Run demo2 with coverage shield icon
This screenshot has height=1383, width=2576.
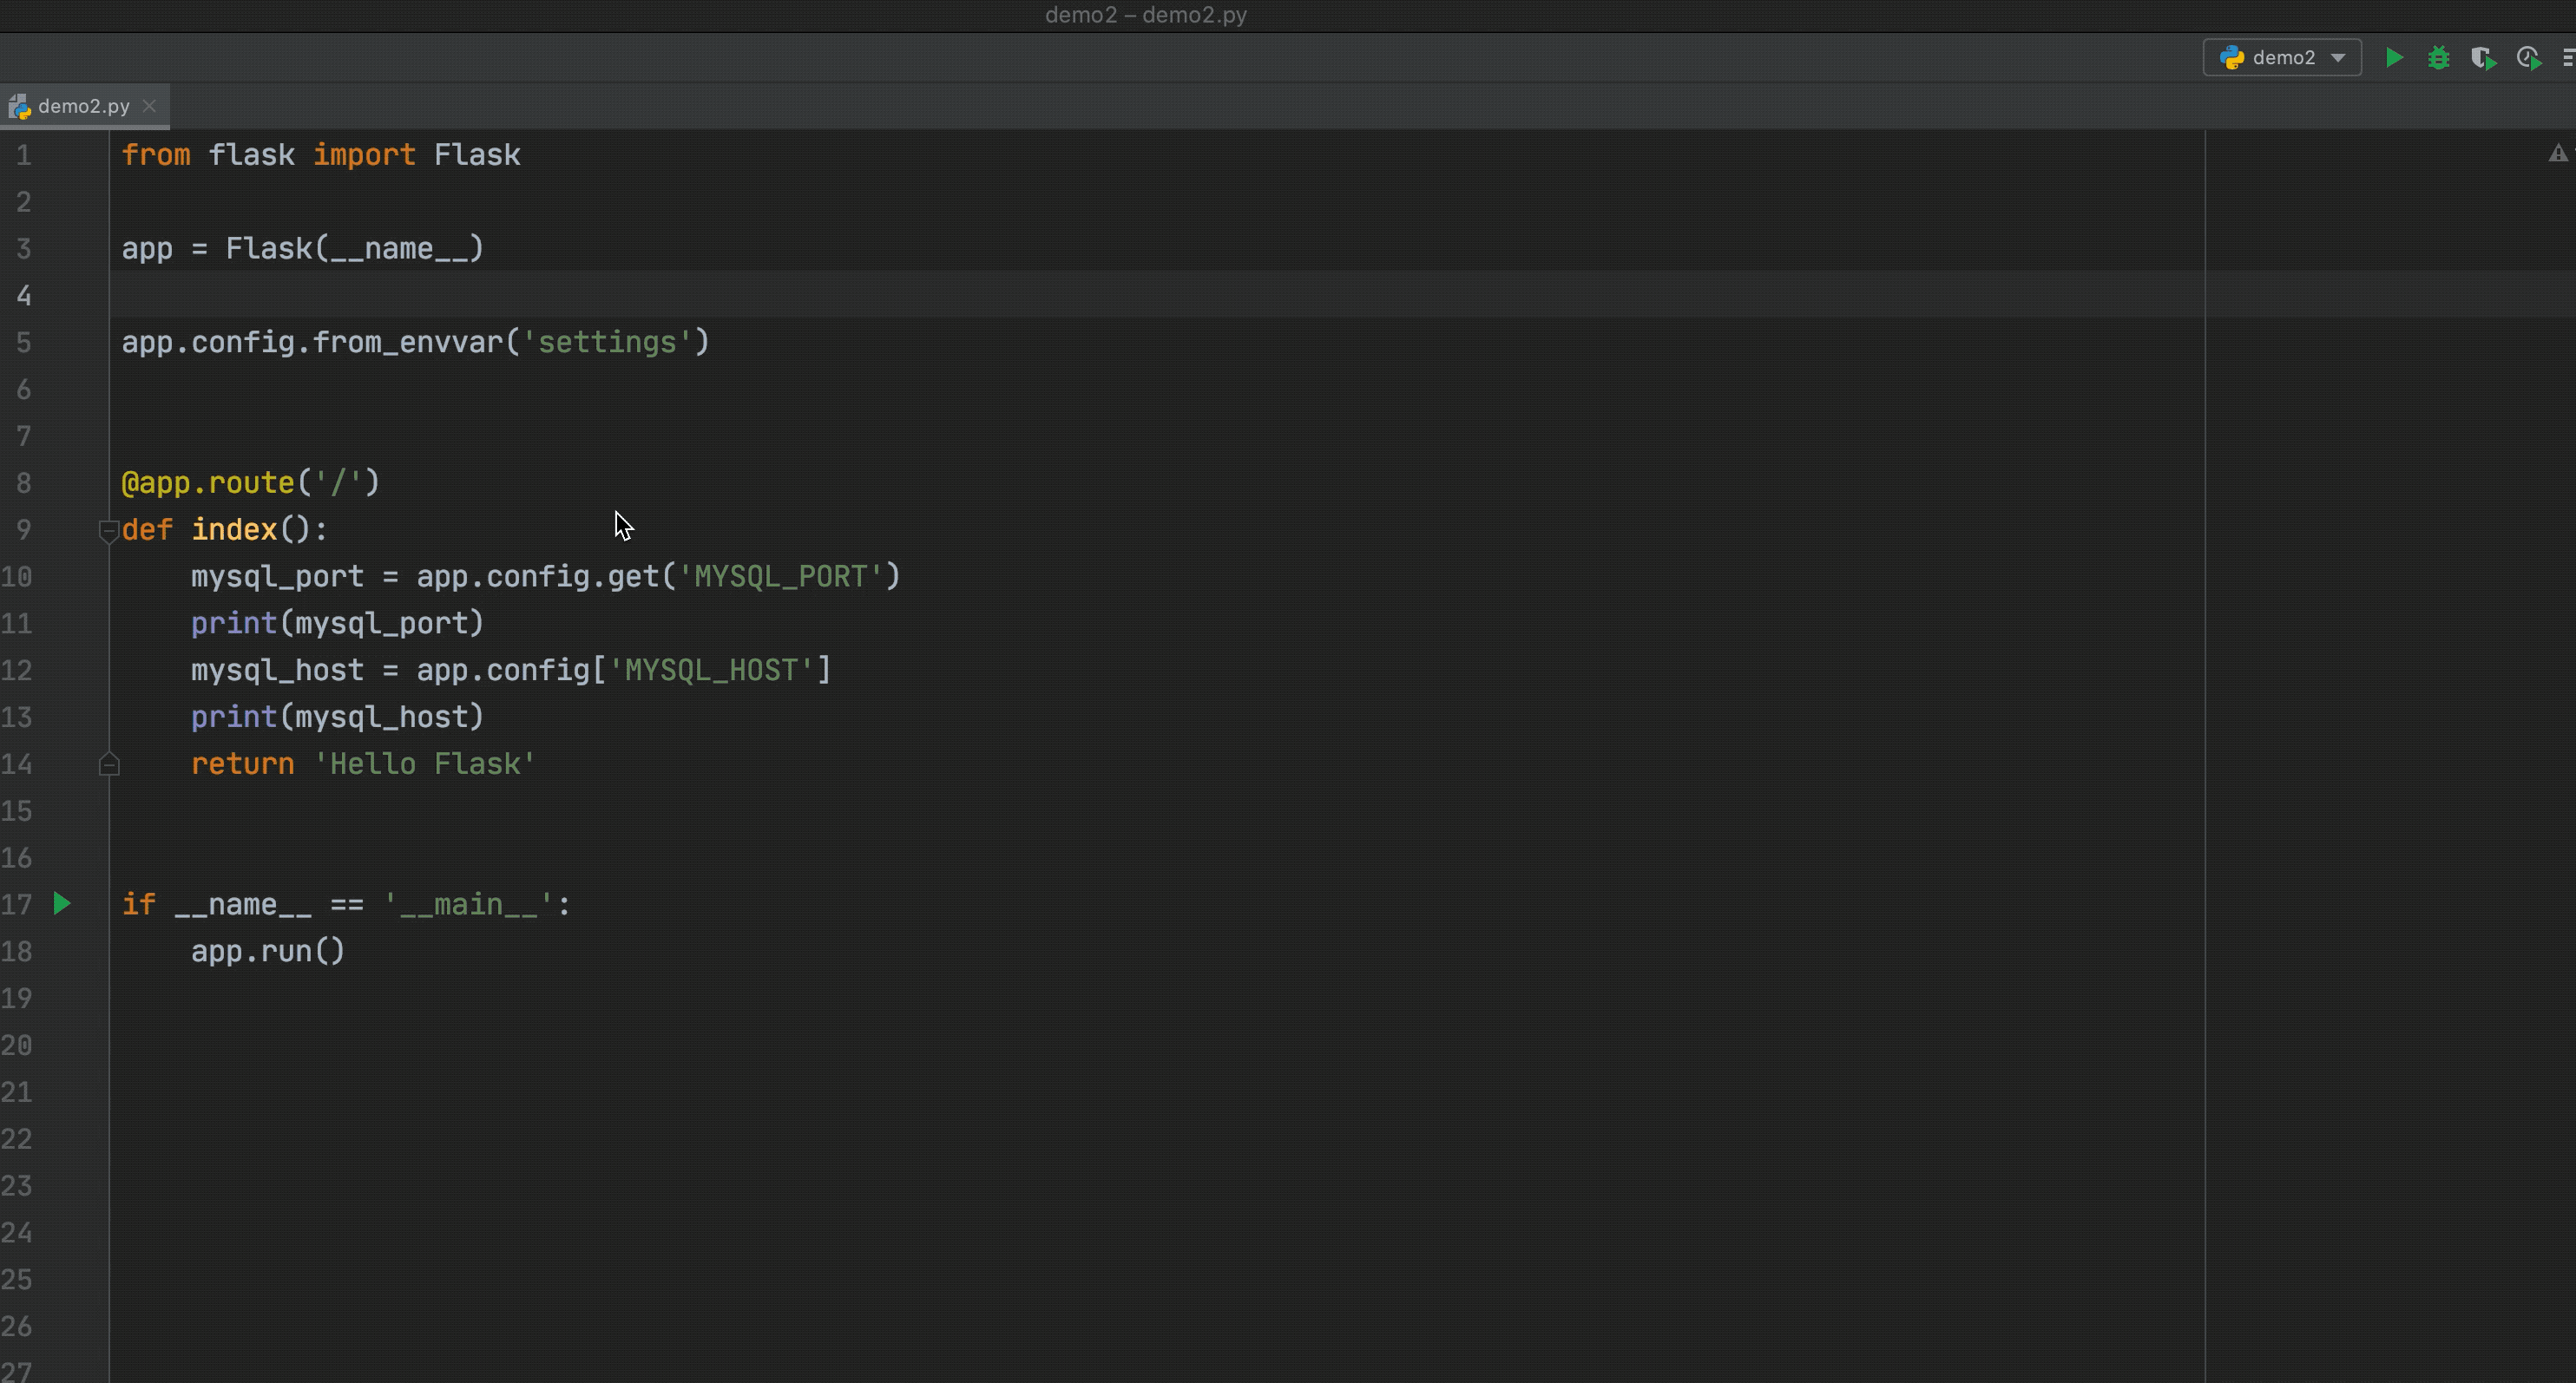[2484, 58]
